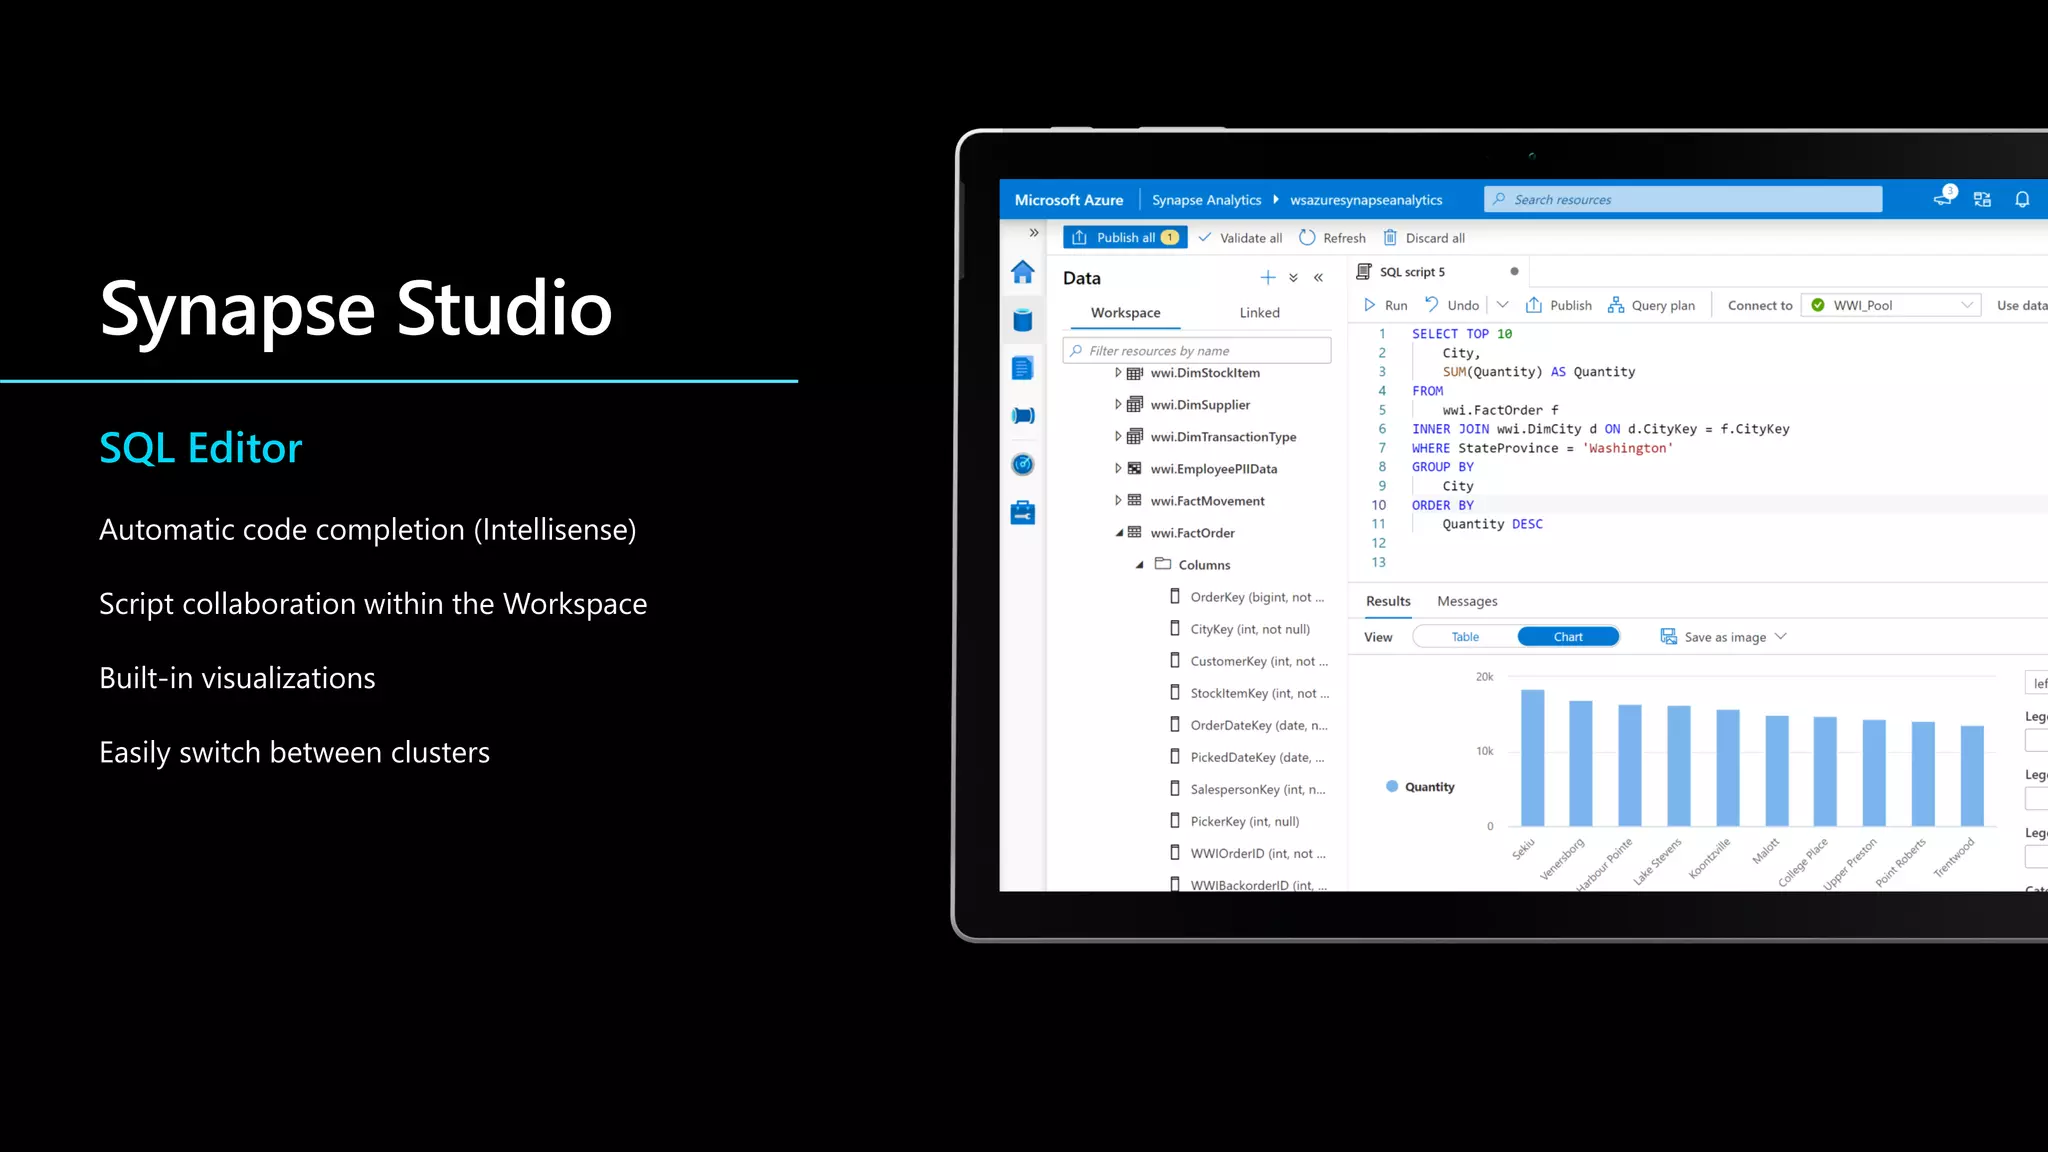This screenshot has height=1152, width=2048.
Task: Click the Columns folder icon
Action: (1163, 564)
